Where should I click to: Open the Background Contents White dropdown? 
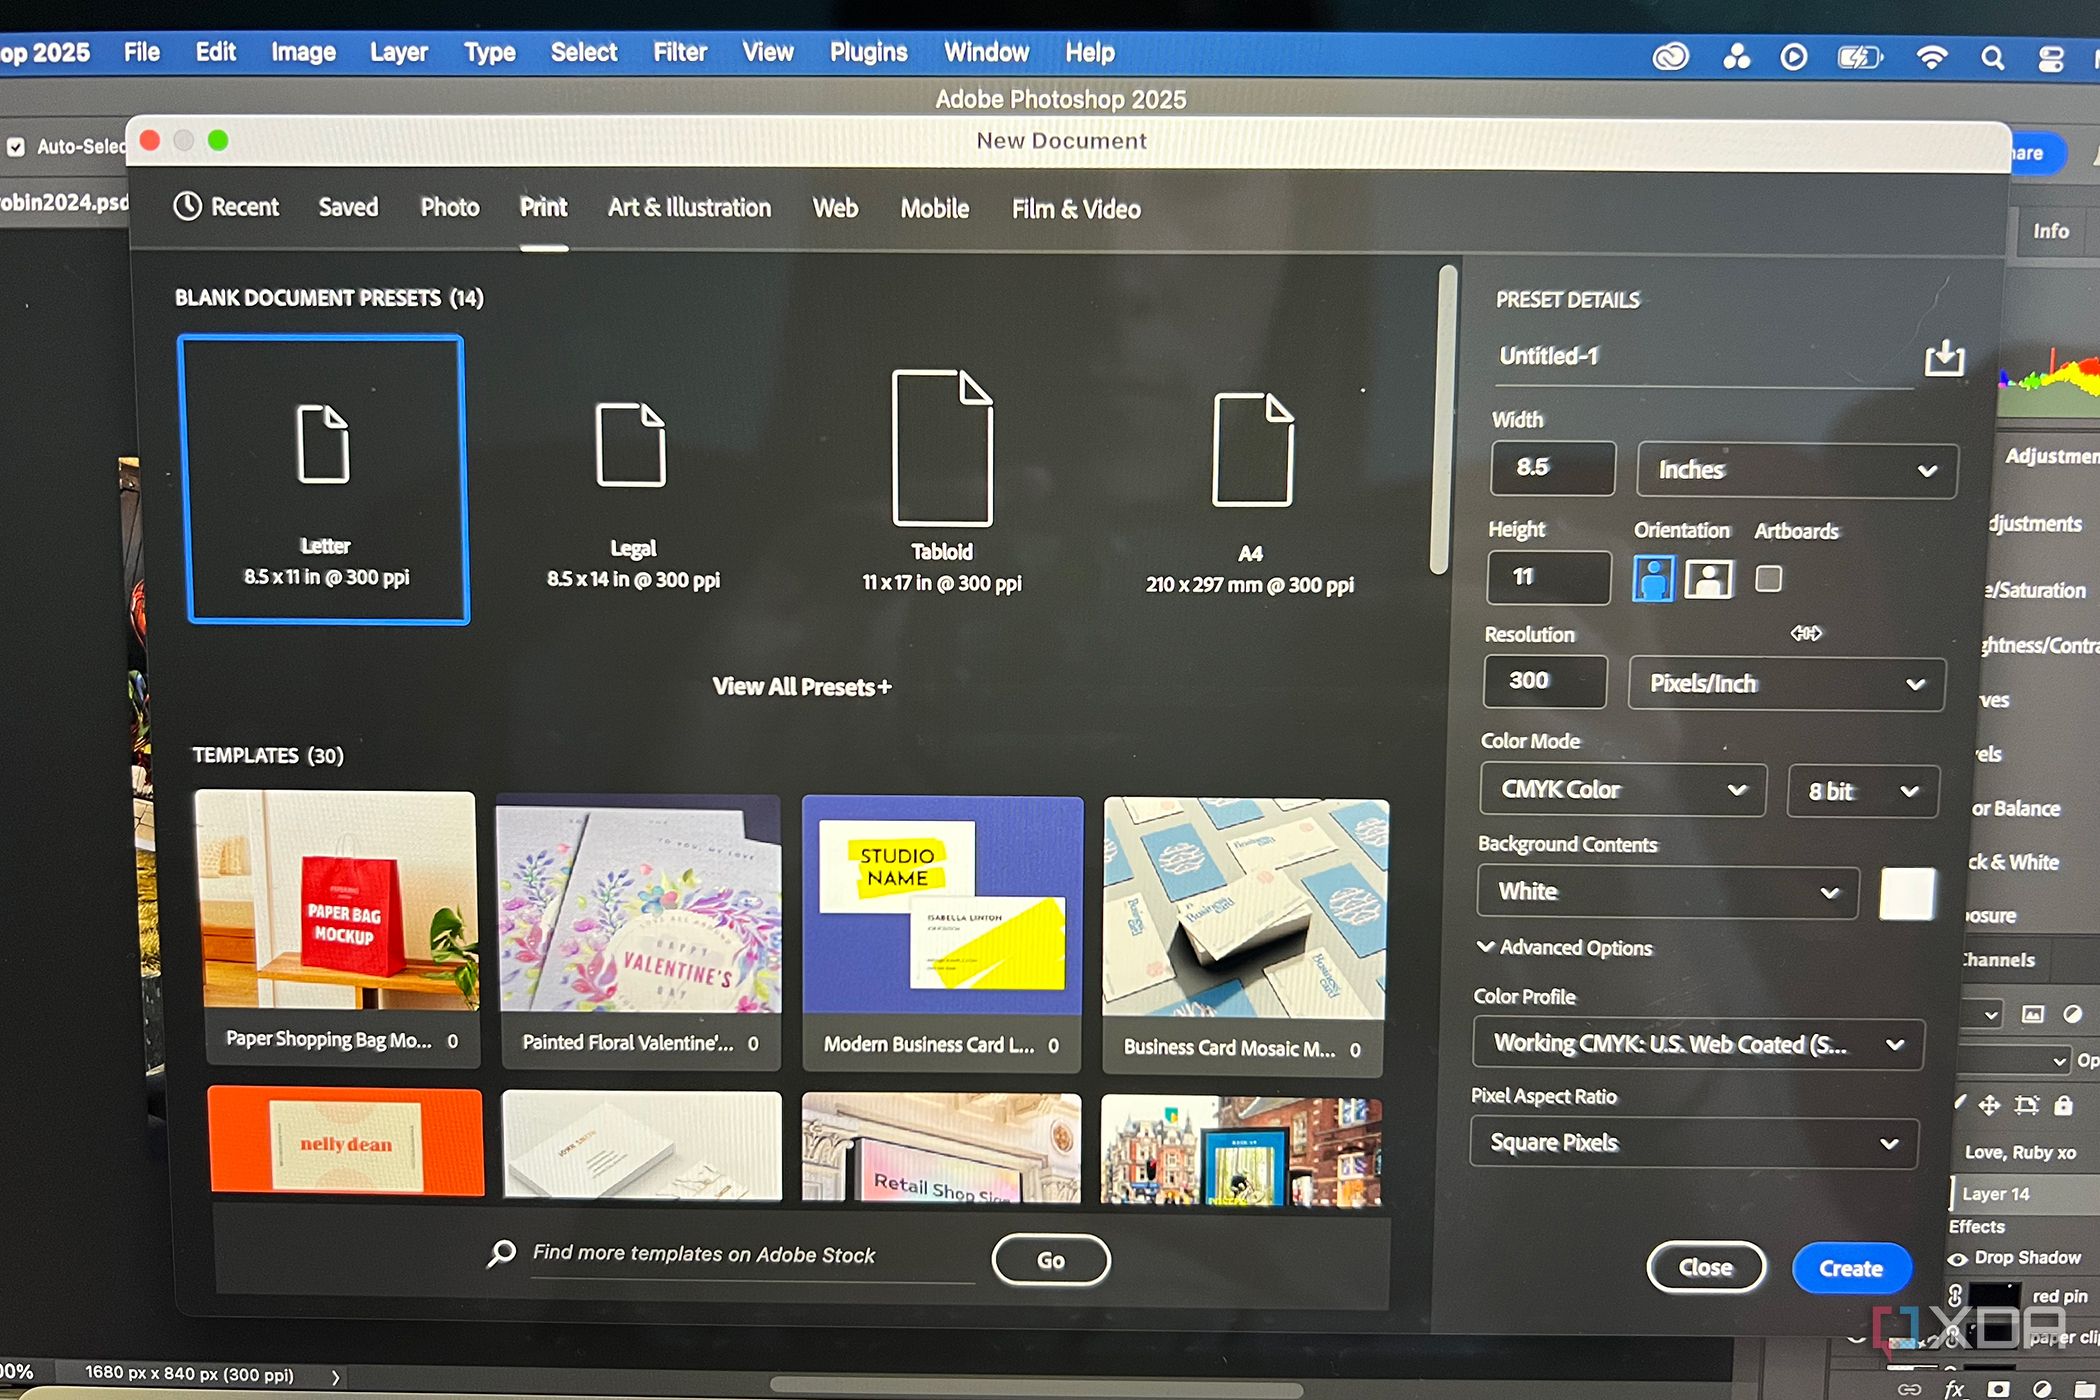tap(1667, 892)
